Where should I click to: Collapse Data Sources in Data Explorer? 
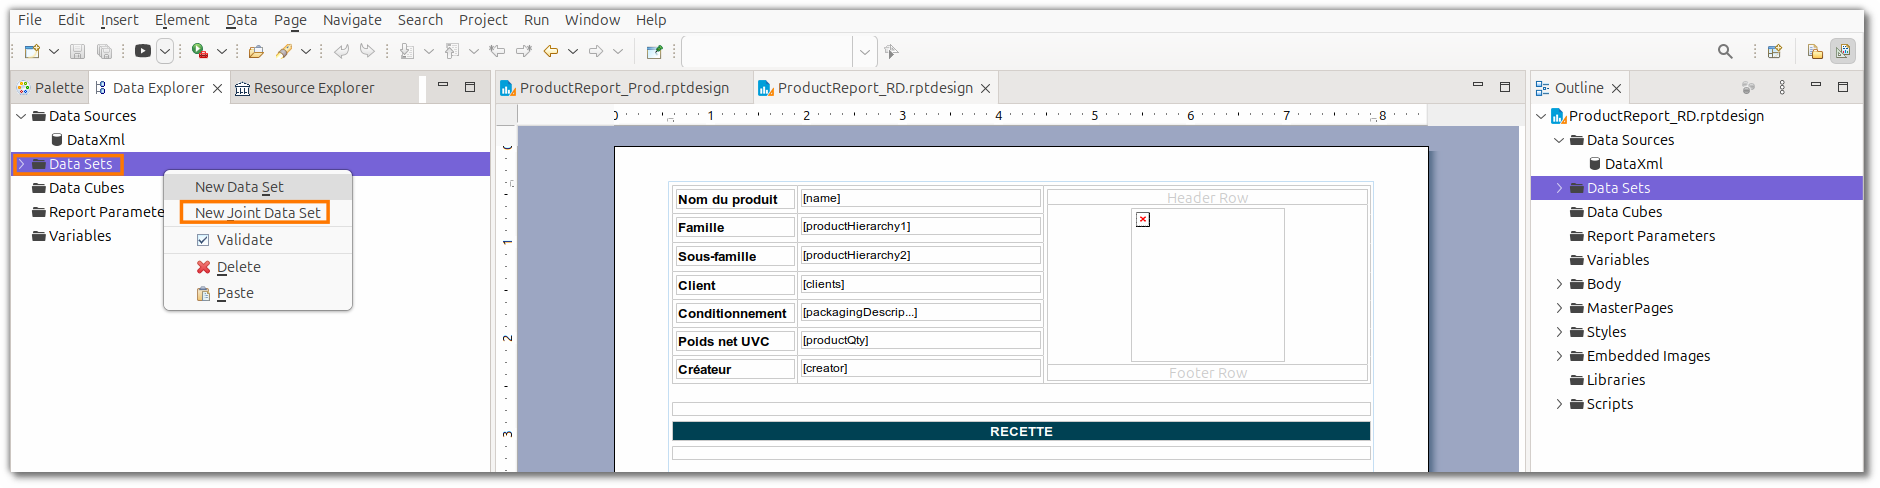click(x=21, y=116)
